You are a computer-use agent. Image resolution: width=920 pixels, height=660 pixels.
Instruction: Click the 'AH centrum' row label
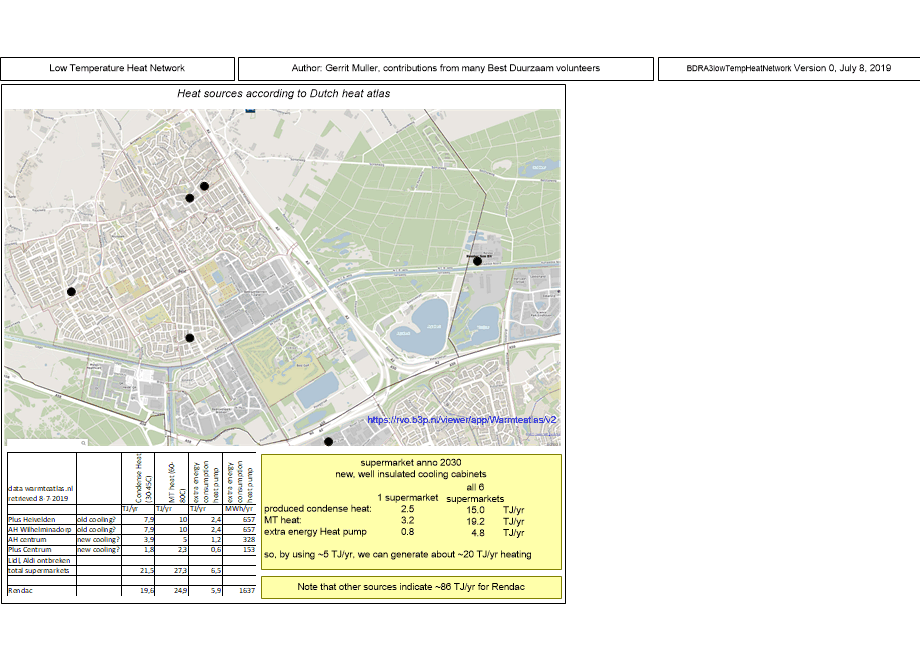[27, 540]
